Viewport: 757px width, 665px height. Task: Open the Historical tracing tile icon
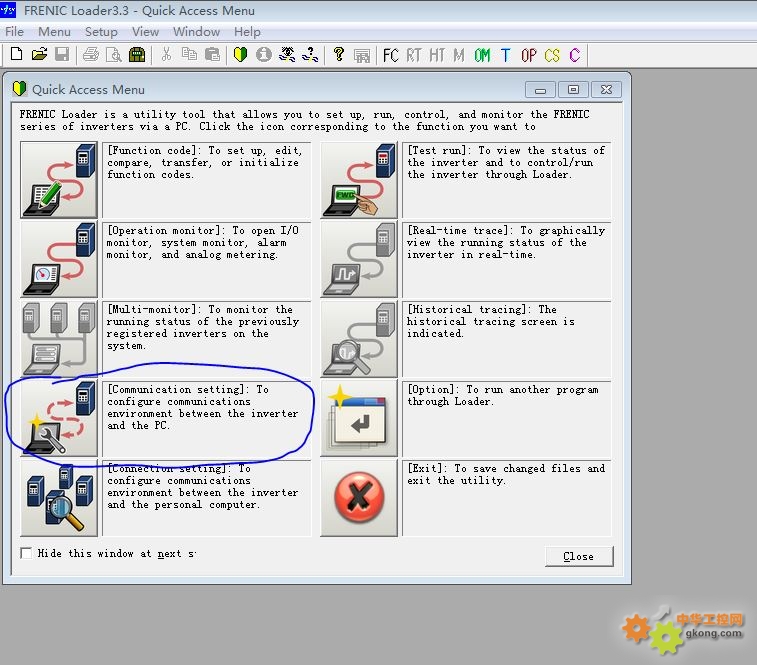point(359,339)
